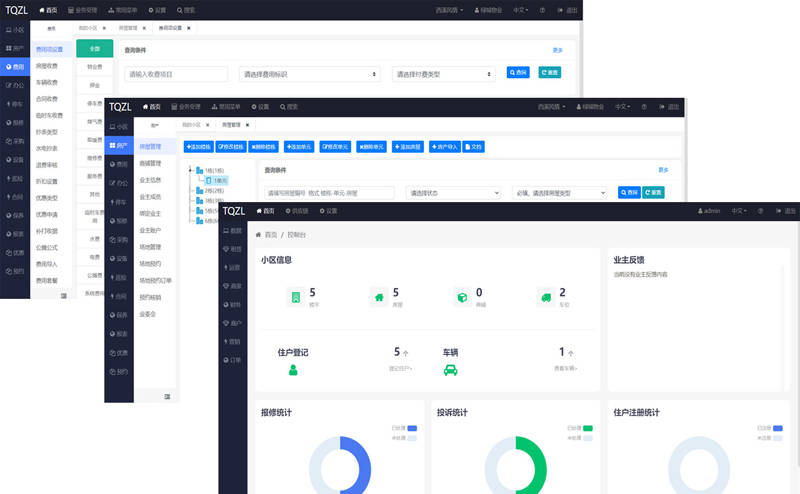The image size is (800, 494).
Task: Click house number input field in middle window
Action: tap(329, 193)
